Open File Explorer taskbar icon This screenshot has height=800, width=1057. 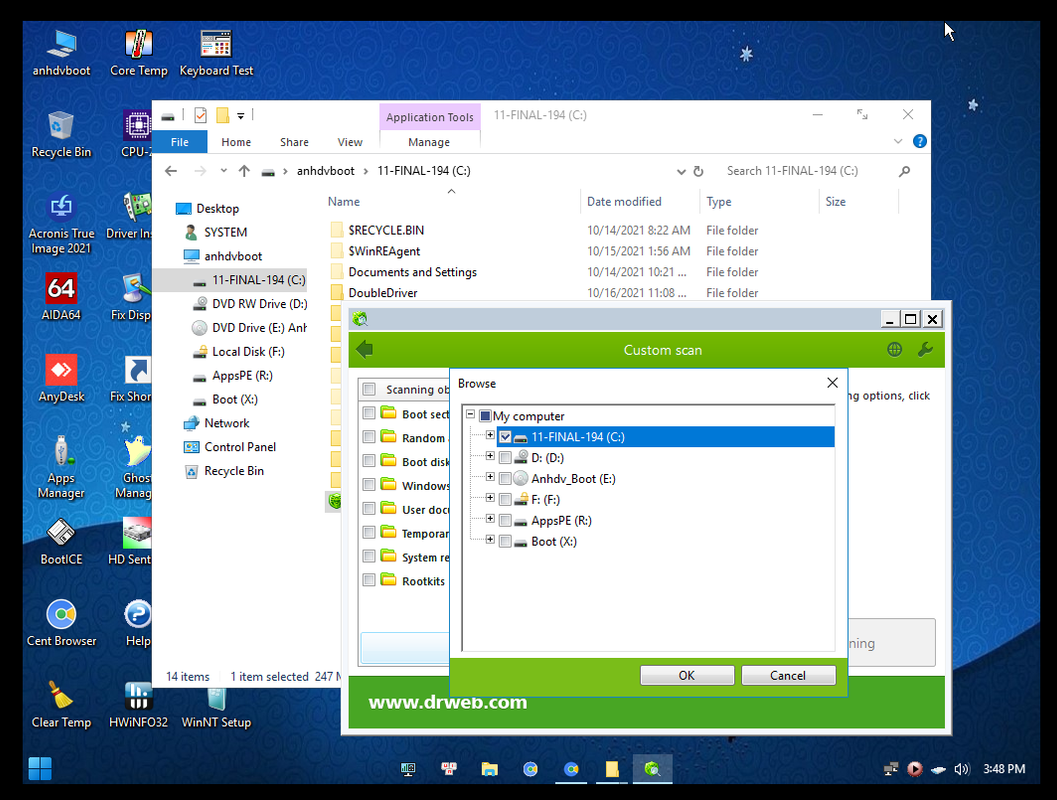pyautogui.click(x=489, y=769)
